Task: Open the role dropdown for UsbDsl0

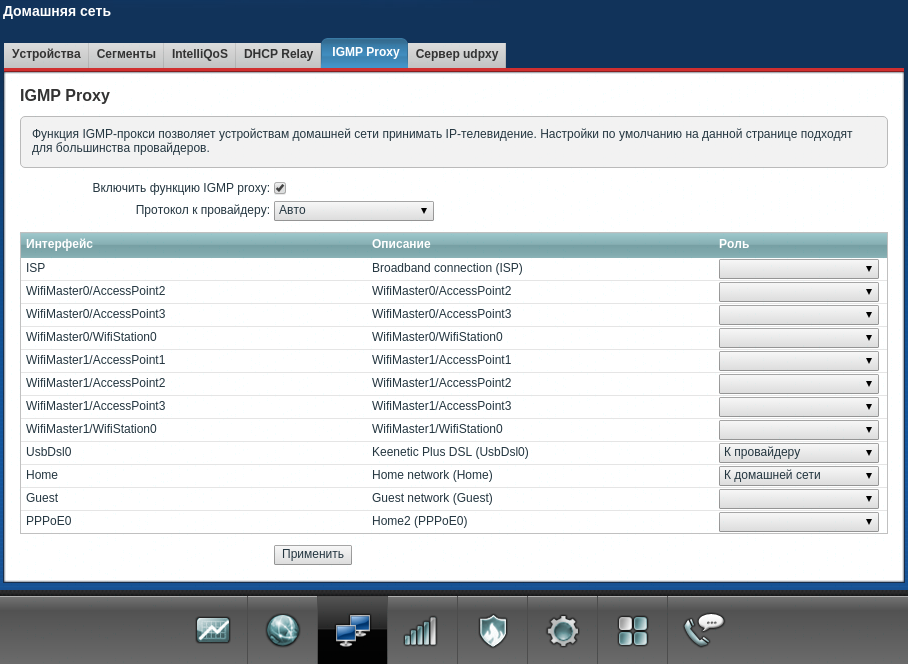Action: [798, 453]
